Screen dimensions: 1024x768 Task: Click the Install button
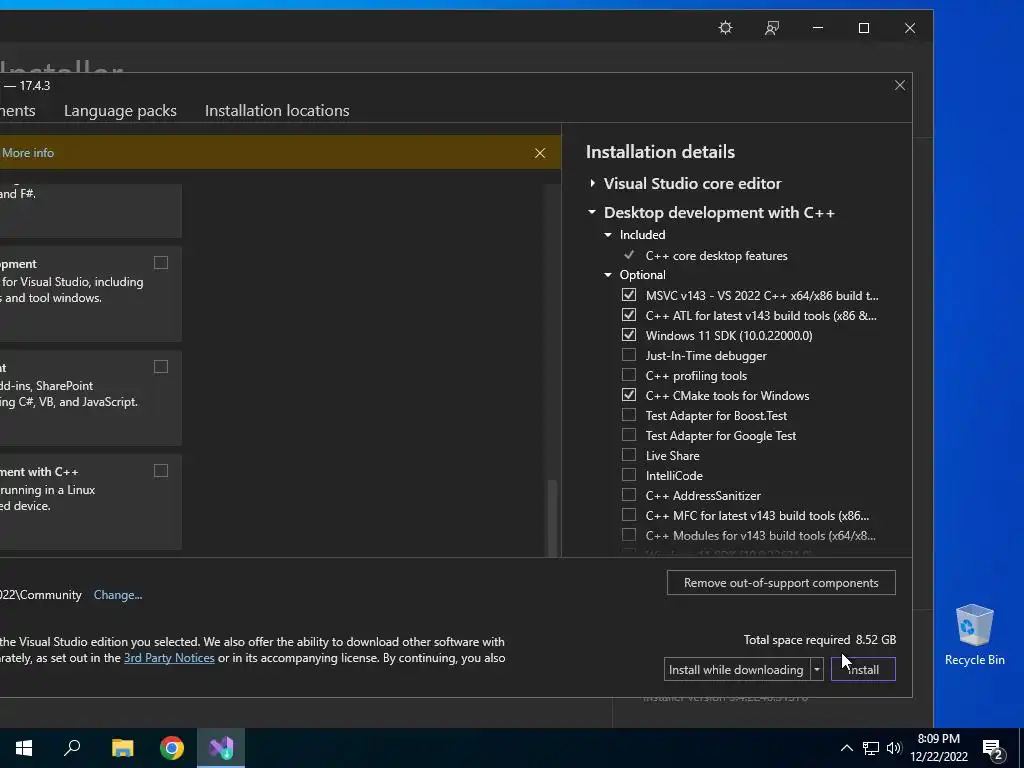pos(863,669)
